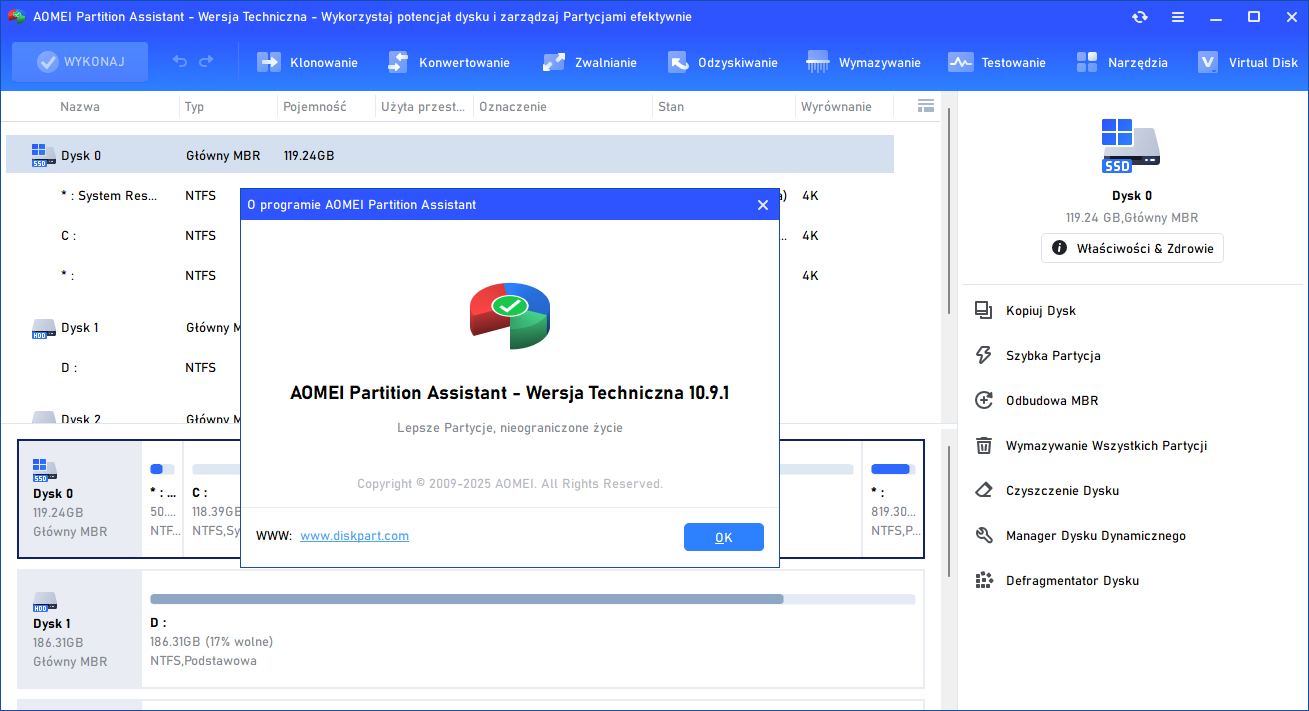
Task: Open the Narzędzia toolbar menu
Action: 1122,62
